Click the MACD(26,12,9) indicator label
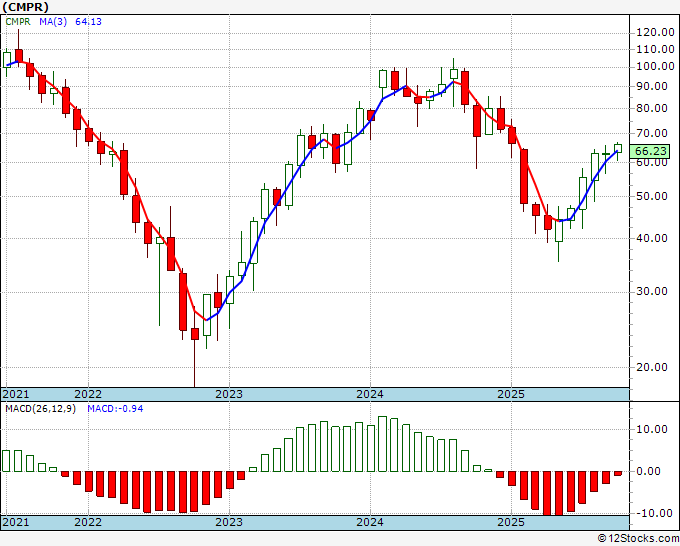The image size is (680, 546). point(40,409)
